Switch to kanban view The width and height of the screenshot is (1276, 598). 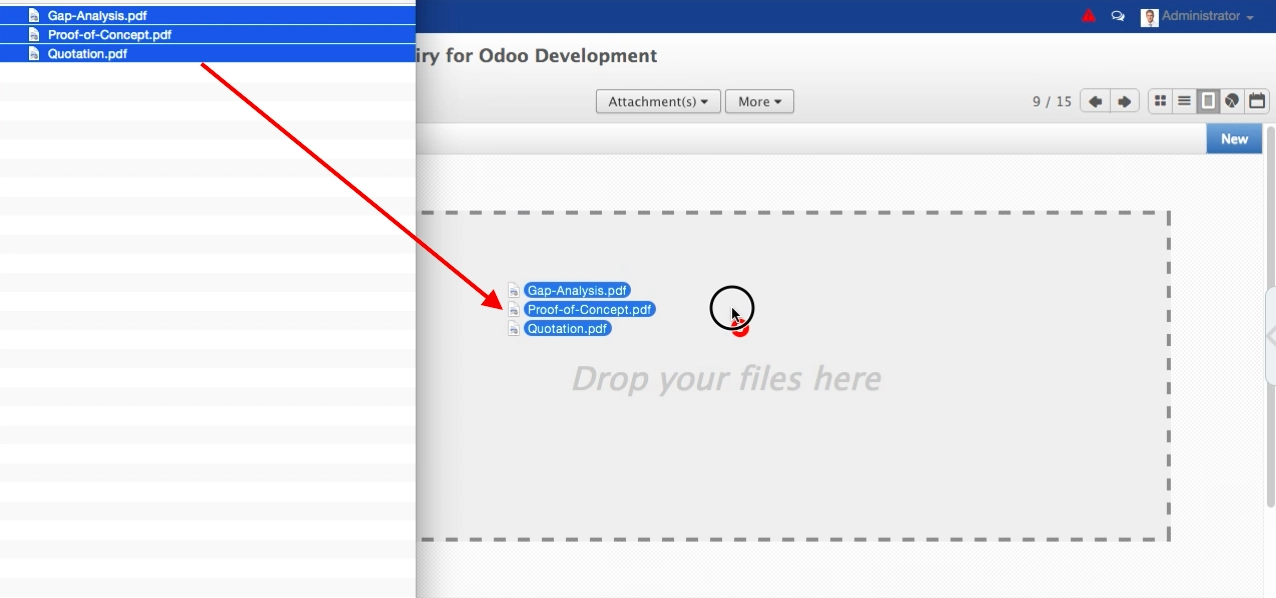1160,101
